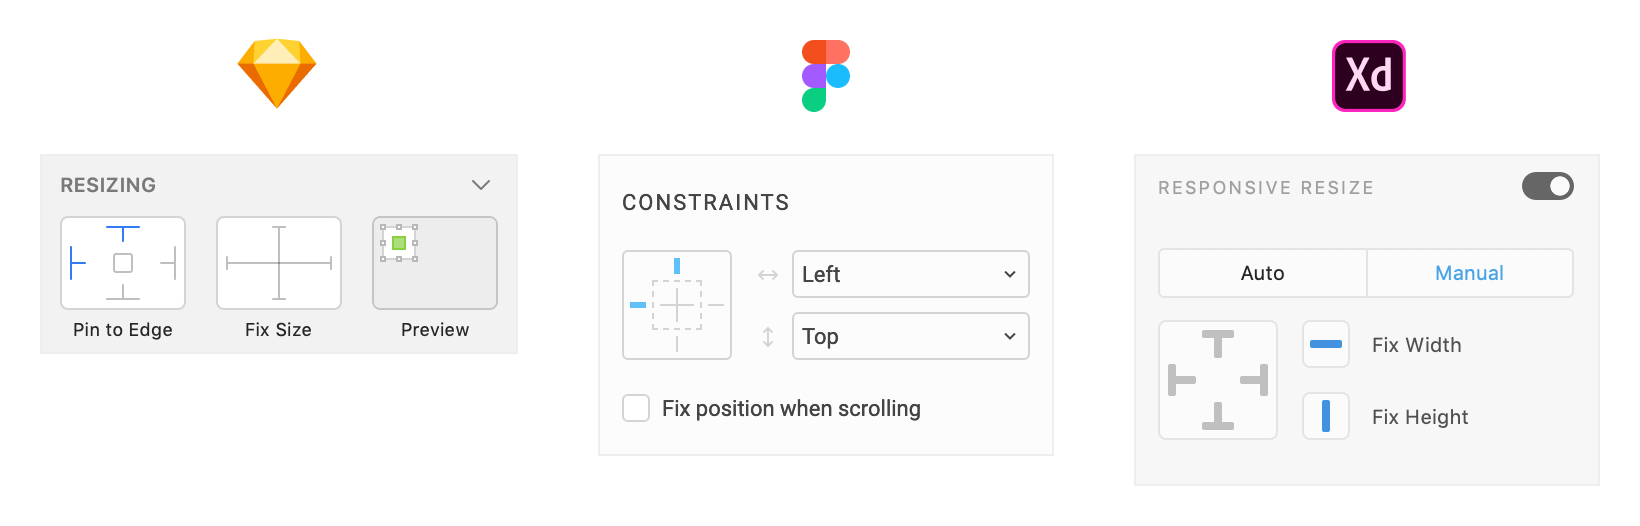This screenshot has width=1640, height=526.
Task: Open the Left horizontal constraint dropdown
Action: (911, 274)
